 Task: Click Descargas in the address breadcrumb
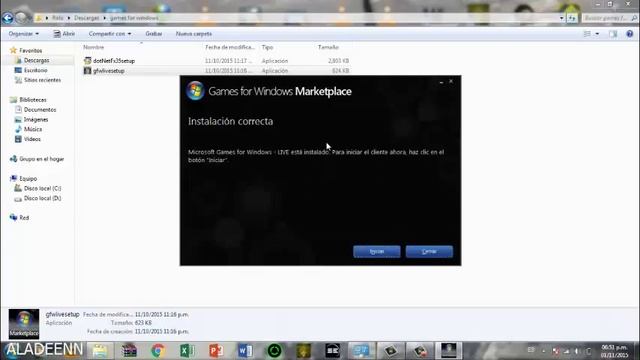(87, 18)
